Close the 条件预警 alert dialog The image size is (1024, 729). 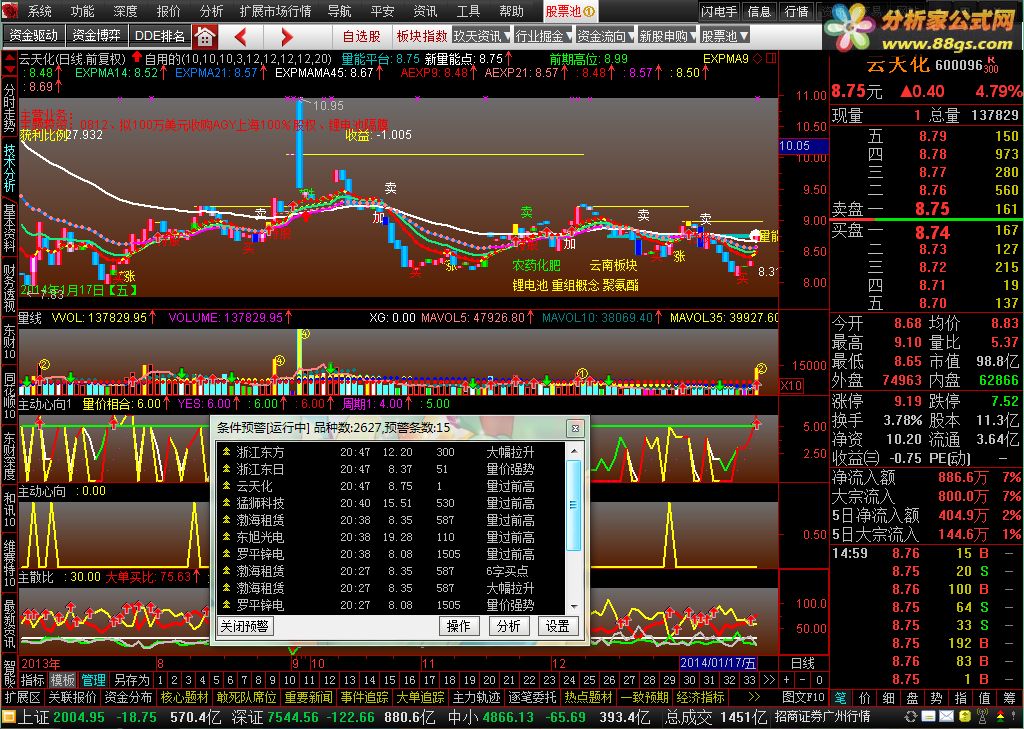575,428
